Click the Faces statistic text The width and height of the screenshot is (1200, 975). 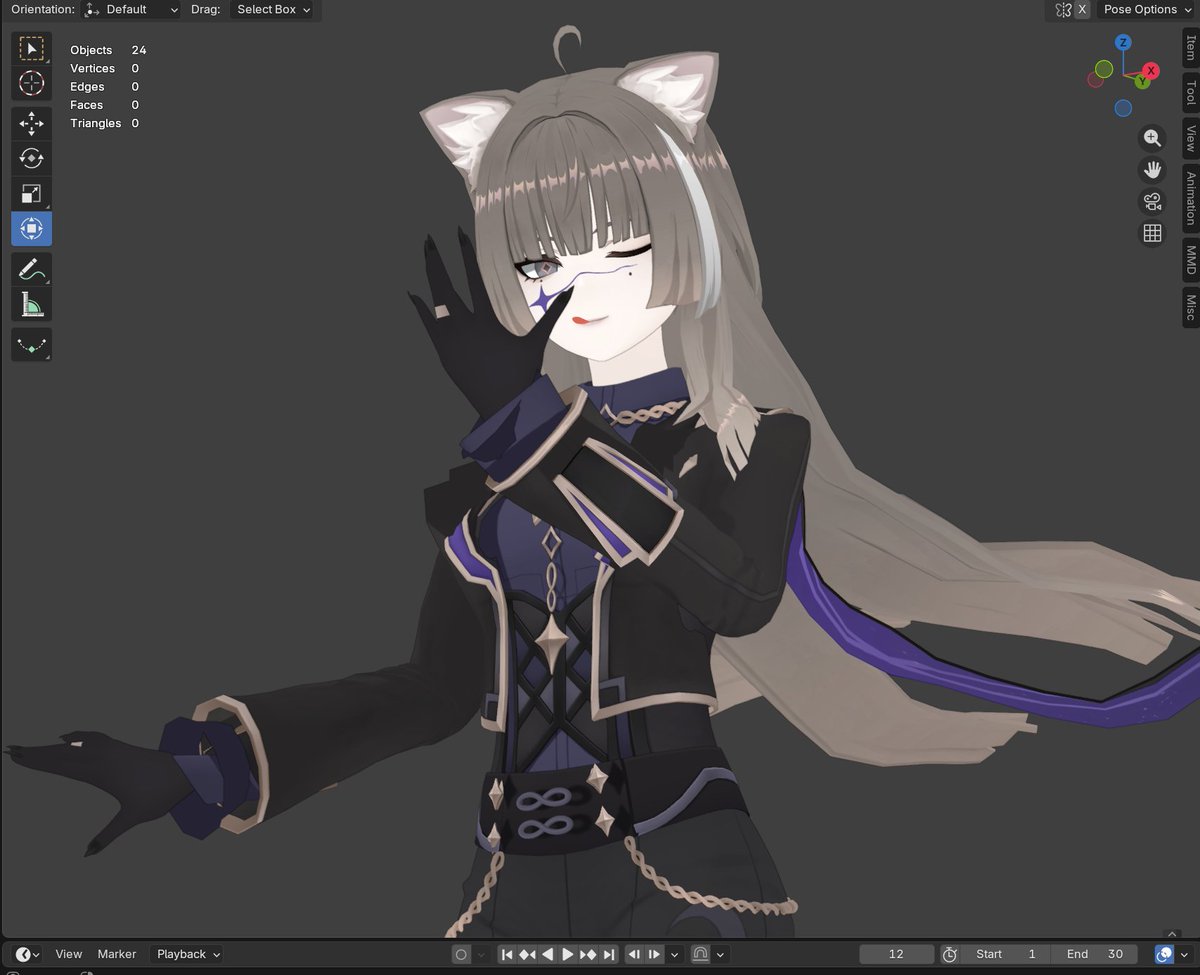click(104, 105)
